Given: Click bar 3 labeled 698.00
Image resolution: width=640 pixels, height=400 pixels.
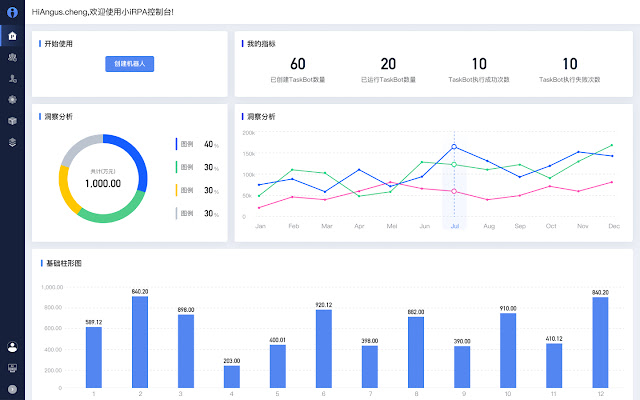Looking at the screenshot, I should point(186,351).
